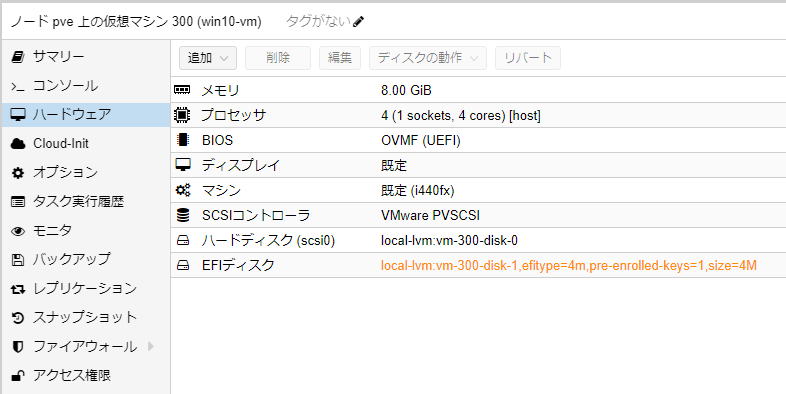Click the リバート (Revert) button
786x394 pixels.
pos(528,58)
